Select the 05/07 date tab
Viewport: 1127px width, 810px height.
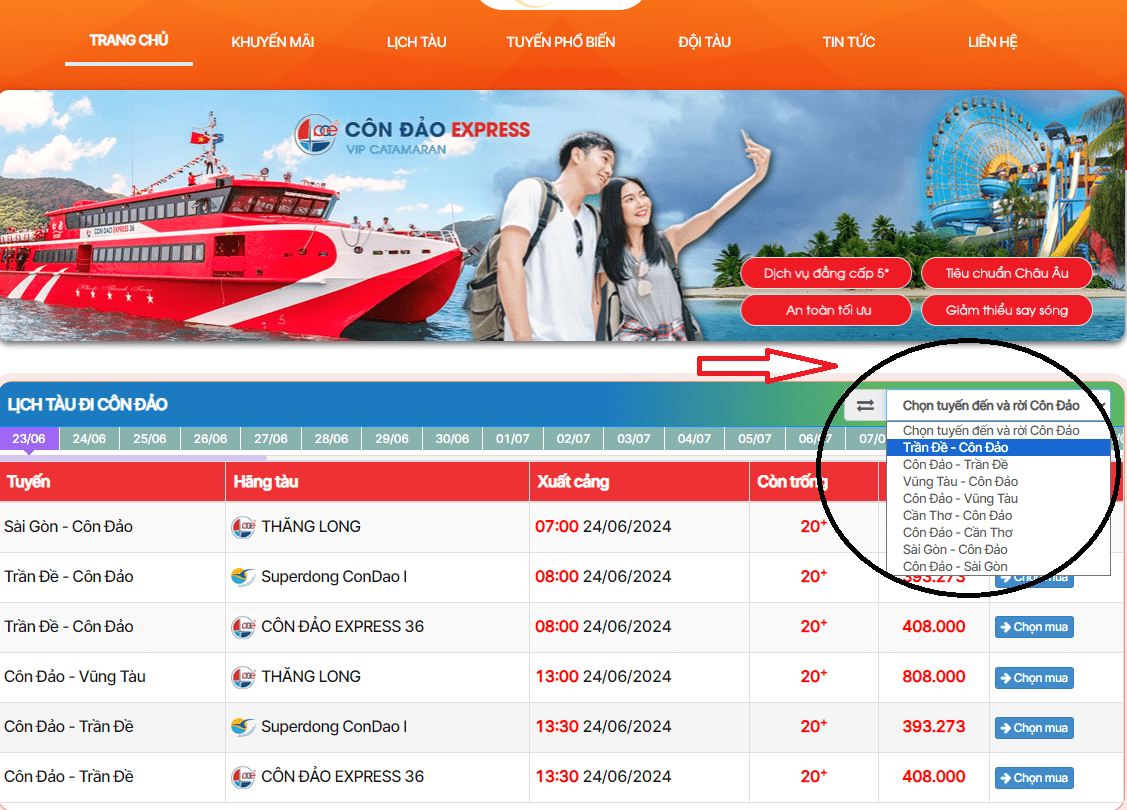coord(755,438)
